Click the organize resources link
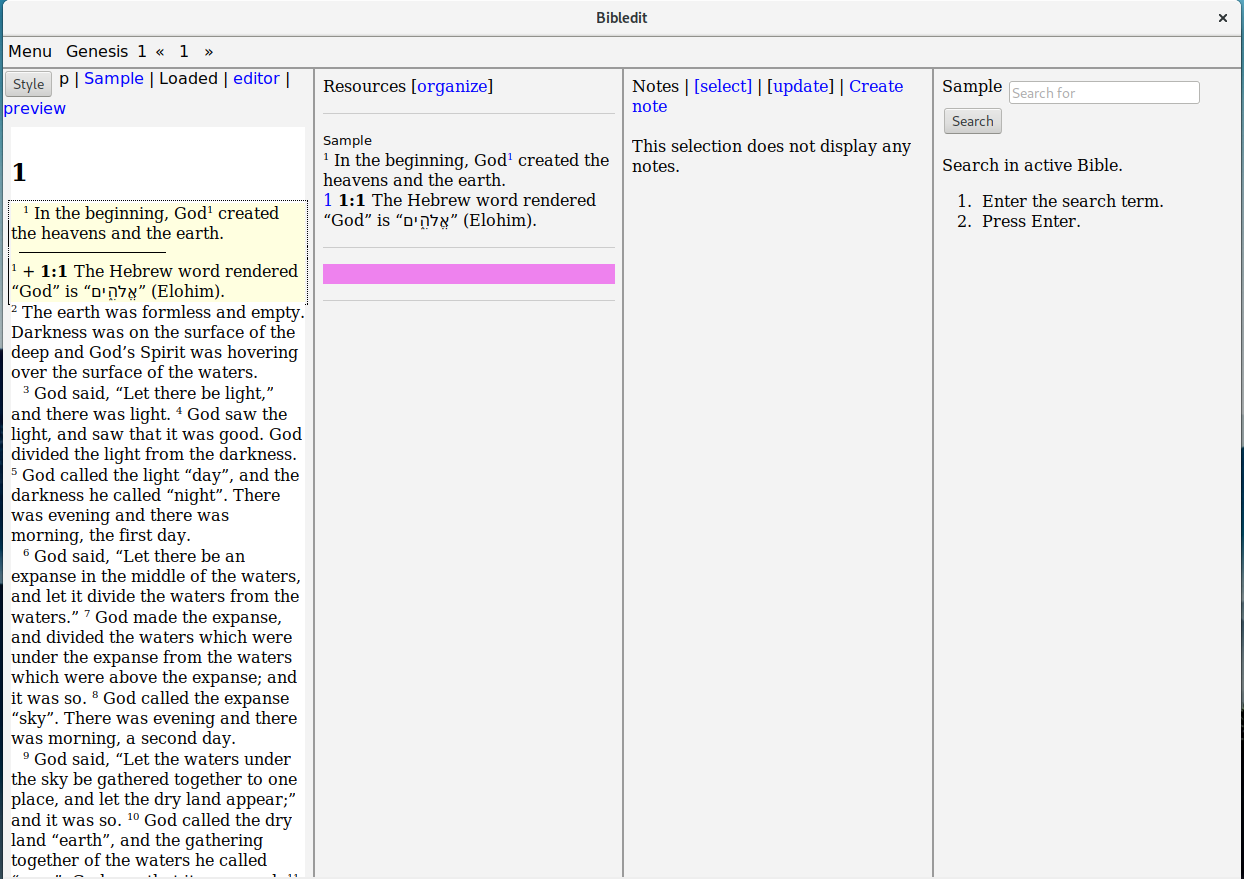1244x879 pixels. click(x=452, y=86)
